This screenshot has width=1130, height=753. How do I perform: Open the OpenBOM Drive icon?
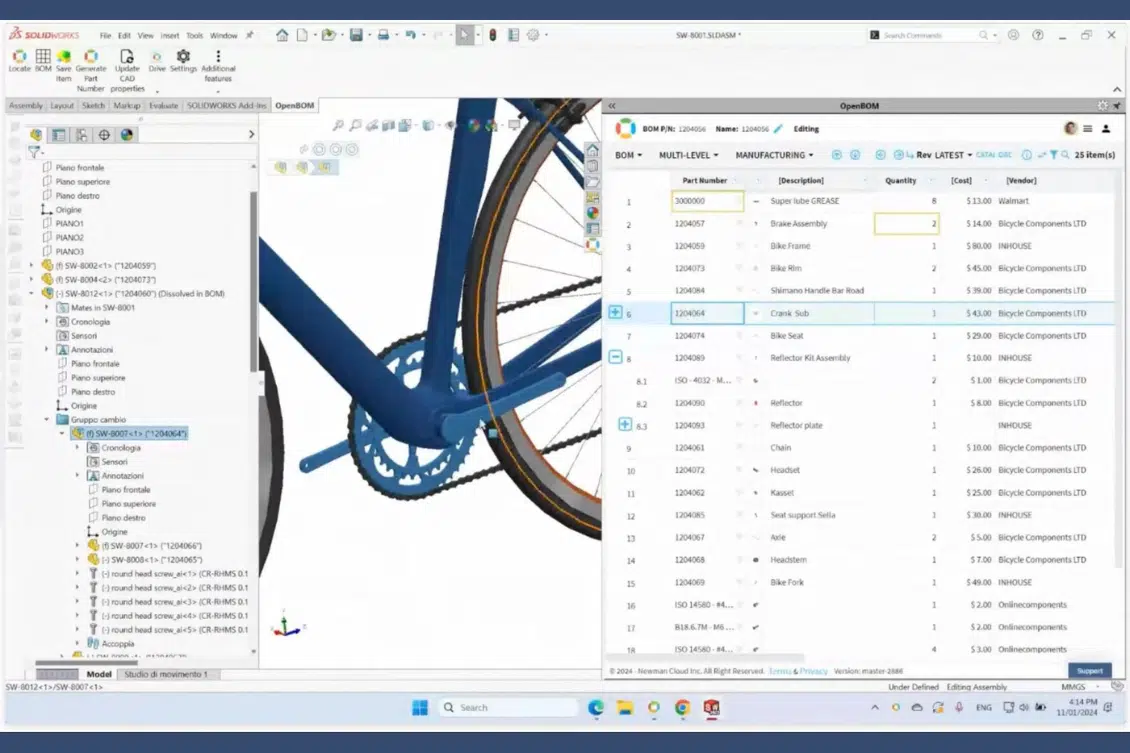156,56
